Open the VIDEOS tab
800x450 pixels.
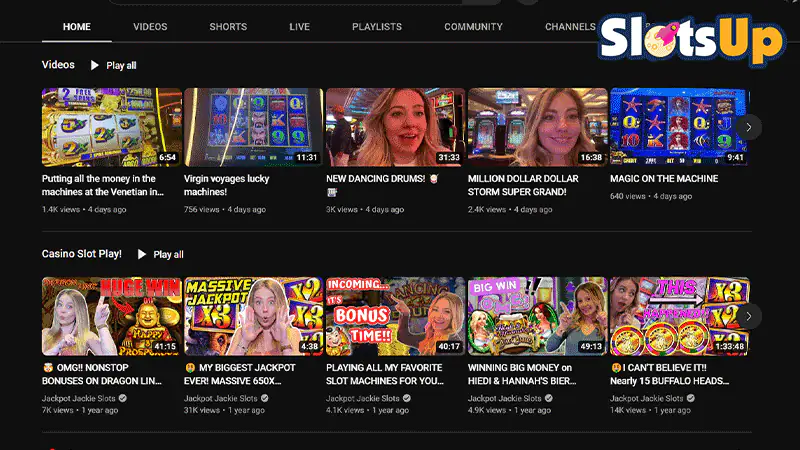click(150, 27)
